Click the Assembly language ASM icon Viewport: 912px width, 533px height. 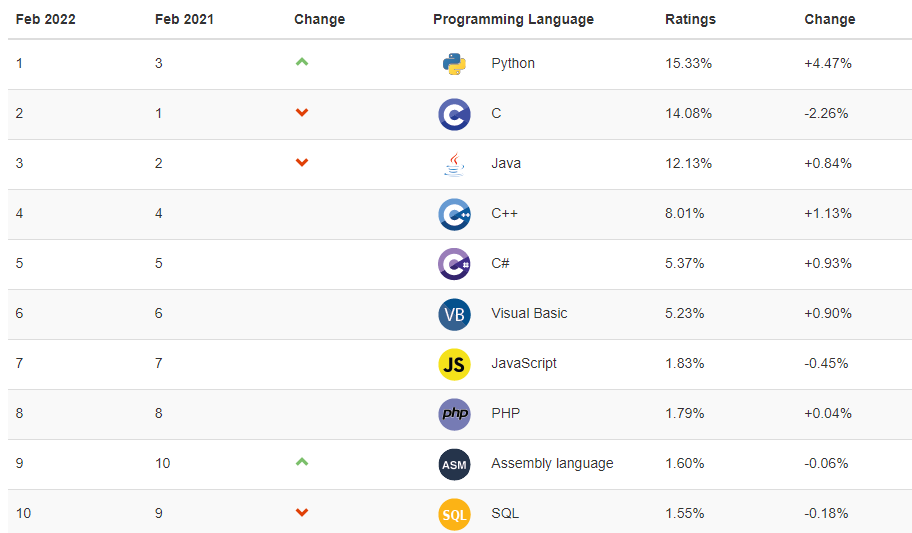tap(454, 464)
